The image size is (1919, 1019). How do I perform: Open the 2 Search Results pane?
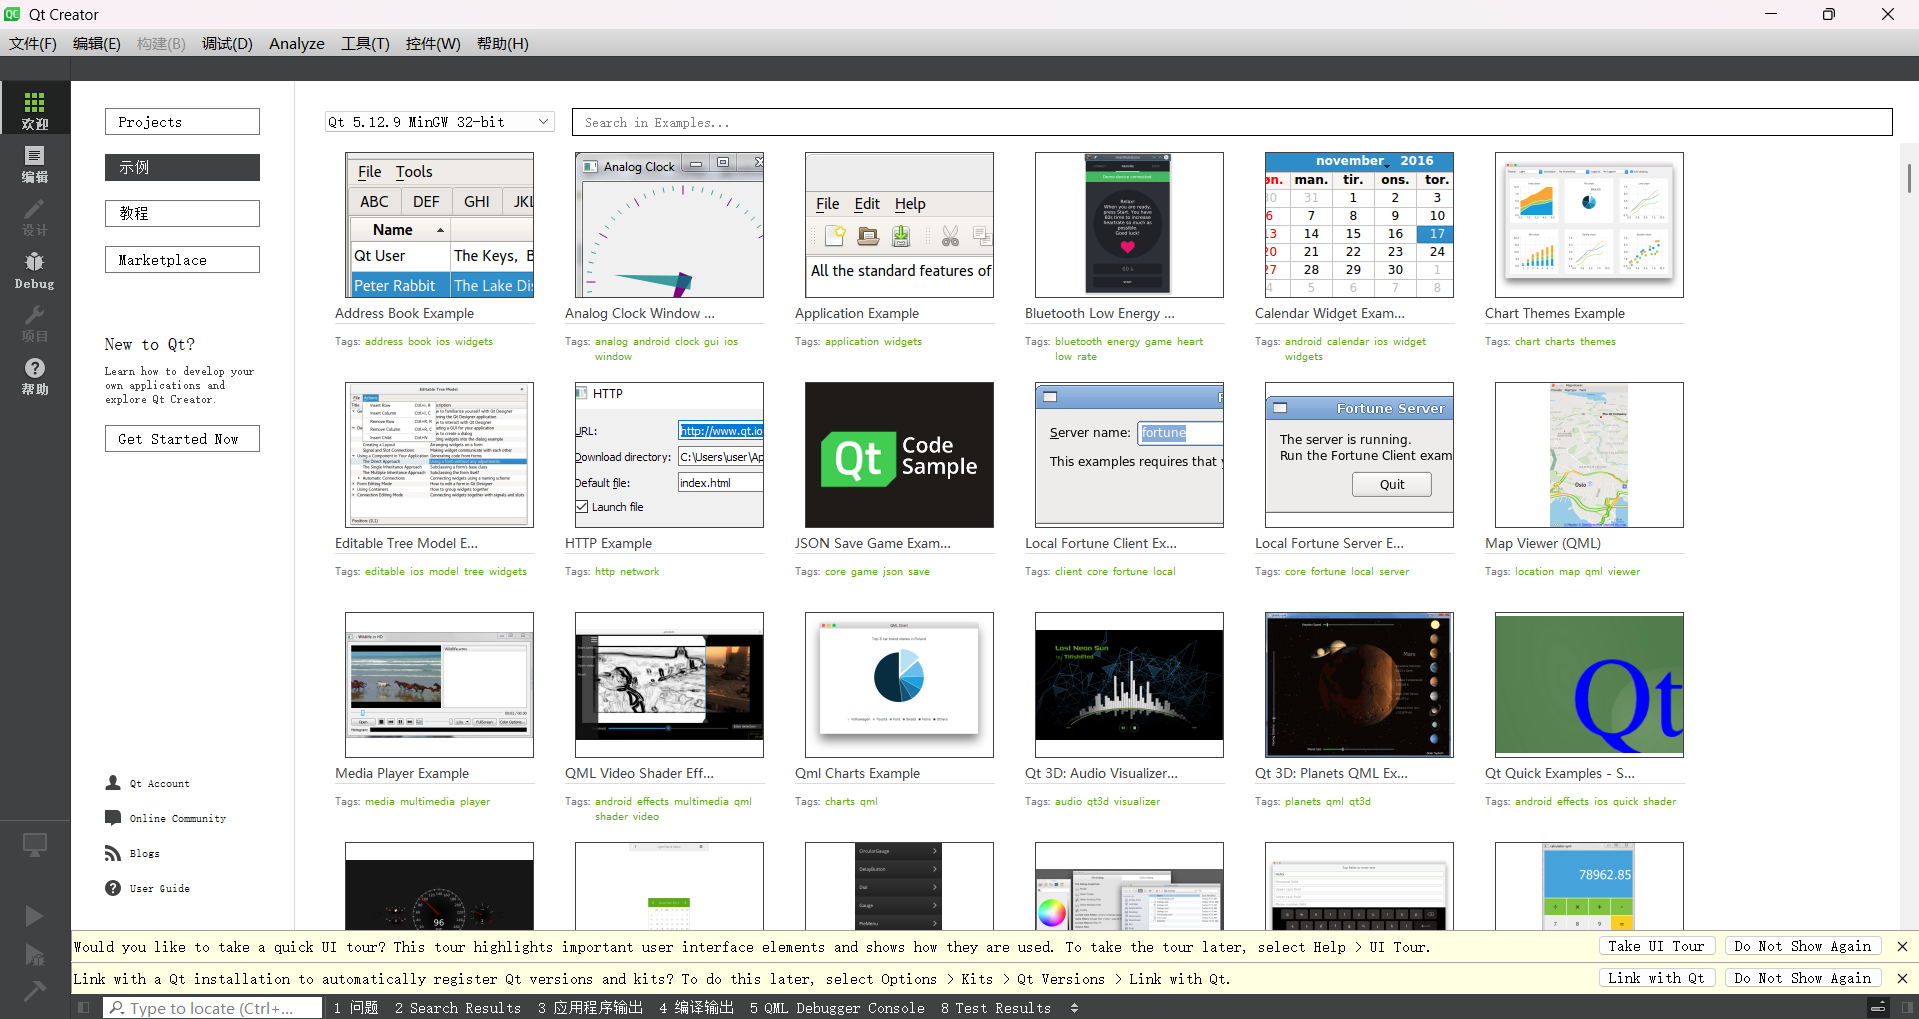[458, 1007]
